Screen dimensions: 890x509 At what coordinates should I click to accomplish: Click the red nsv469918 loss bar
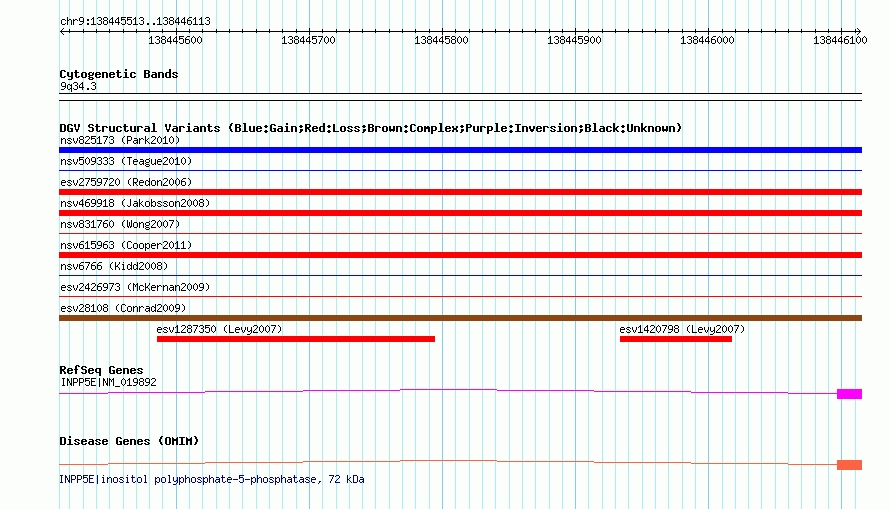tap(460, 213)
